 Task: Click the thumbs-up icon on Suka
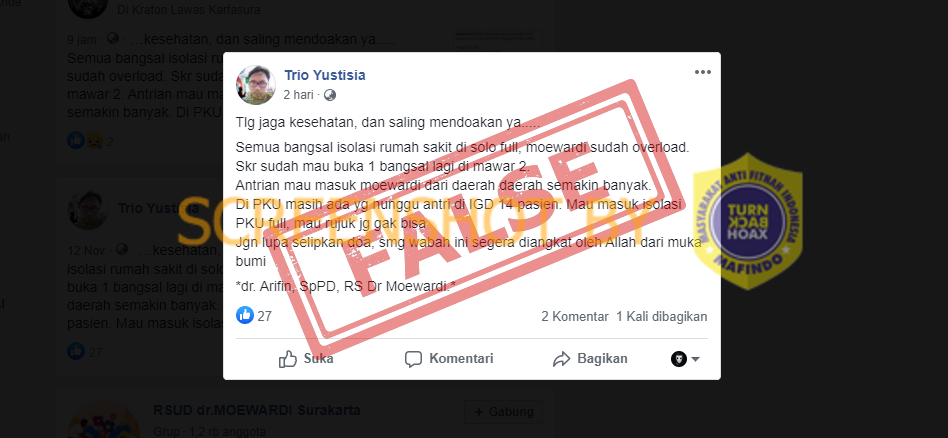pyautogui.click(x=288, y=359)
